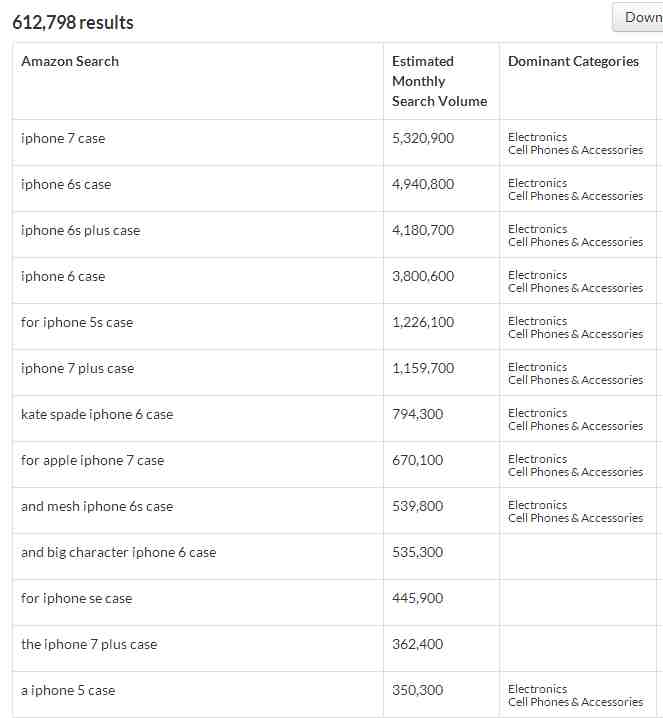Select "iphone 7 plus case" keyword

78,368
